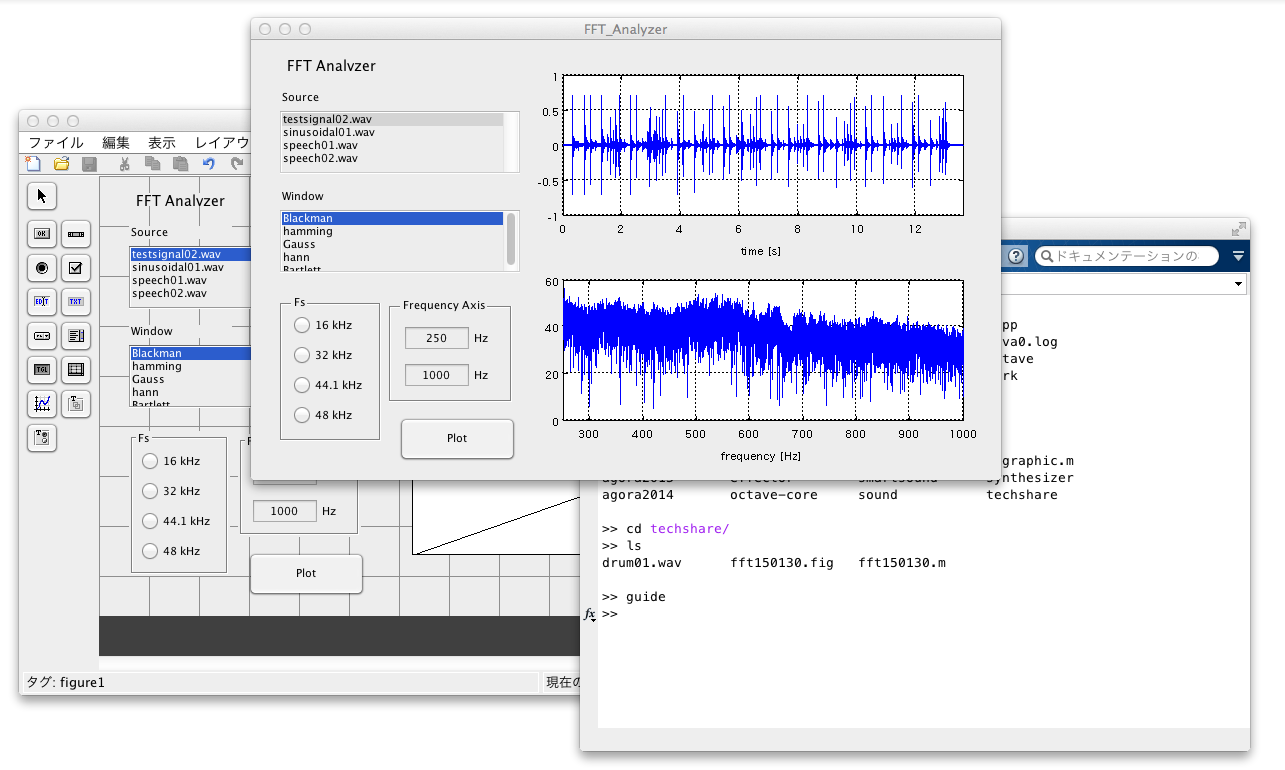Click the MATLAB documentation search field
Viewport: 1285px width, 770px height.
[1127, 256]
